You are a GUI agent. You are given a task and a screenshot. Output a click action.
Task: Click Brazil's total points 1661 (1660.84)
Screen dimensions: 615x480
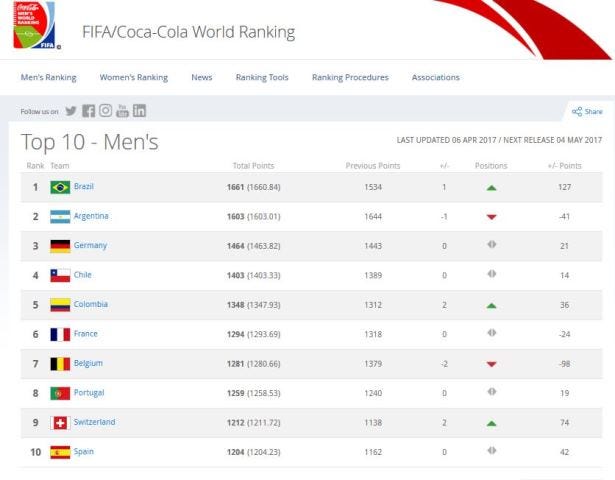tap(253, 187)
